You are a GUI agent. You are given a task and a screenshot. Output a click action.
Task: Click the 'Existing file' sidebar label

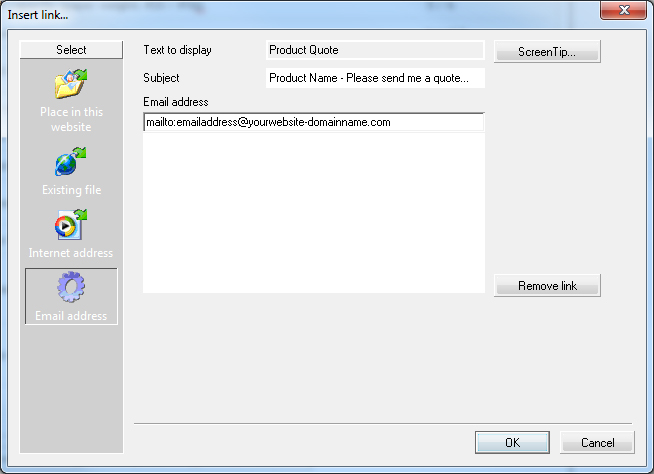(x=71, y=190)
